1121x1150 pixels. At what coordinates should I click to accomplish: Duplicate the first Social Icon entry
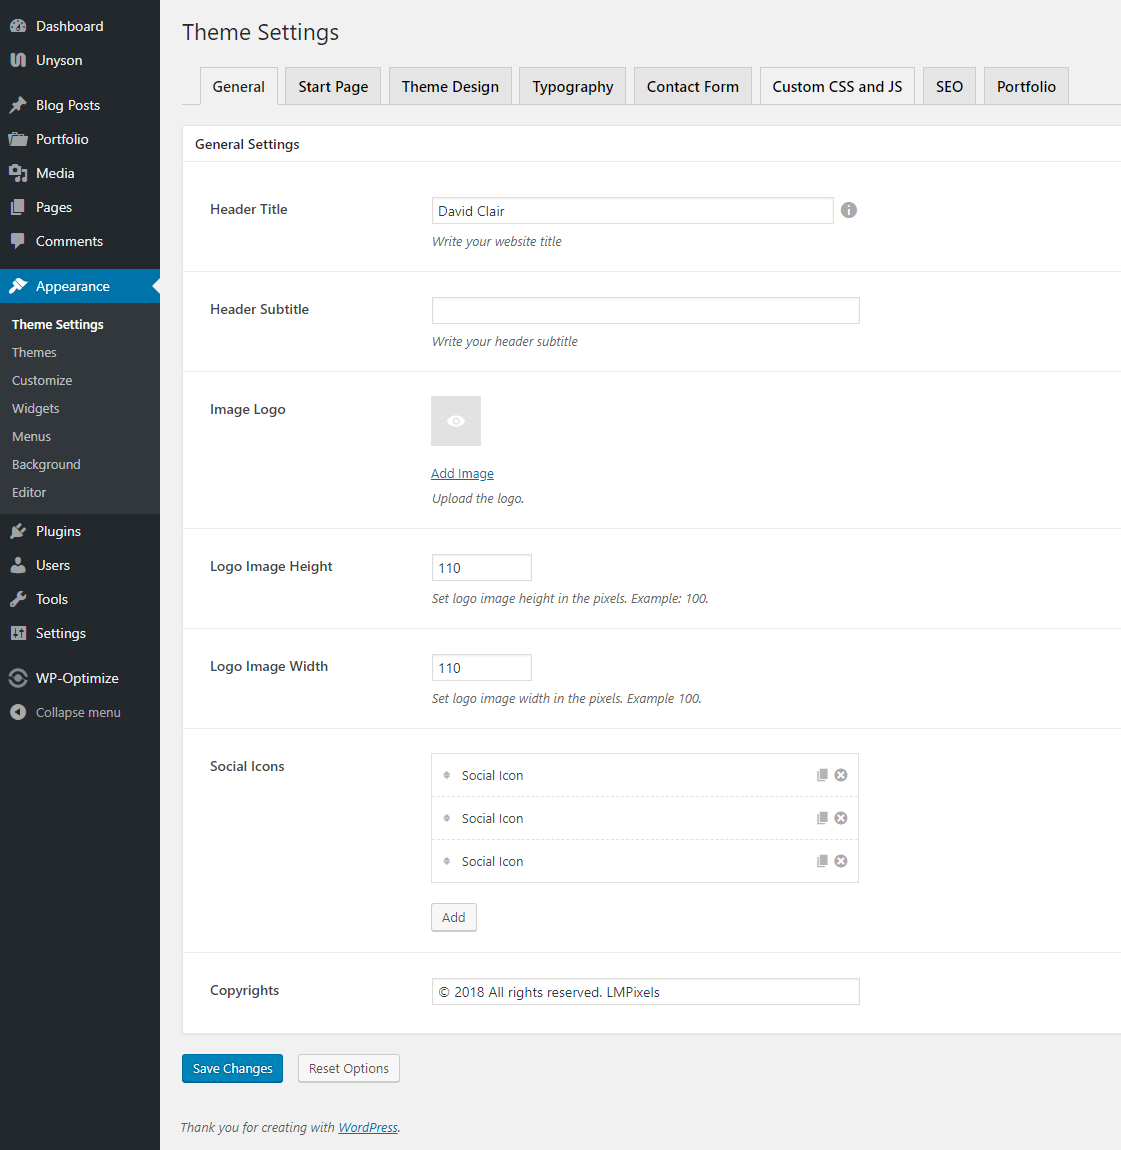[822, 774]
